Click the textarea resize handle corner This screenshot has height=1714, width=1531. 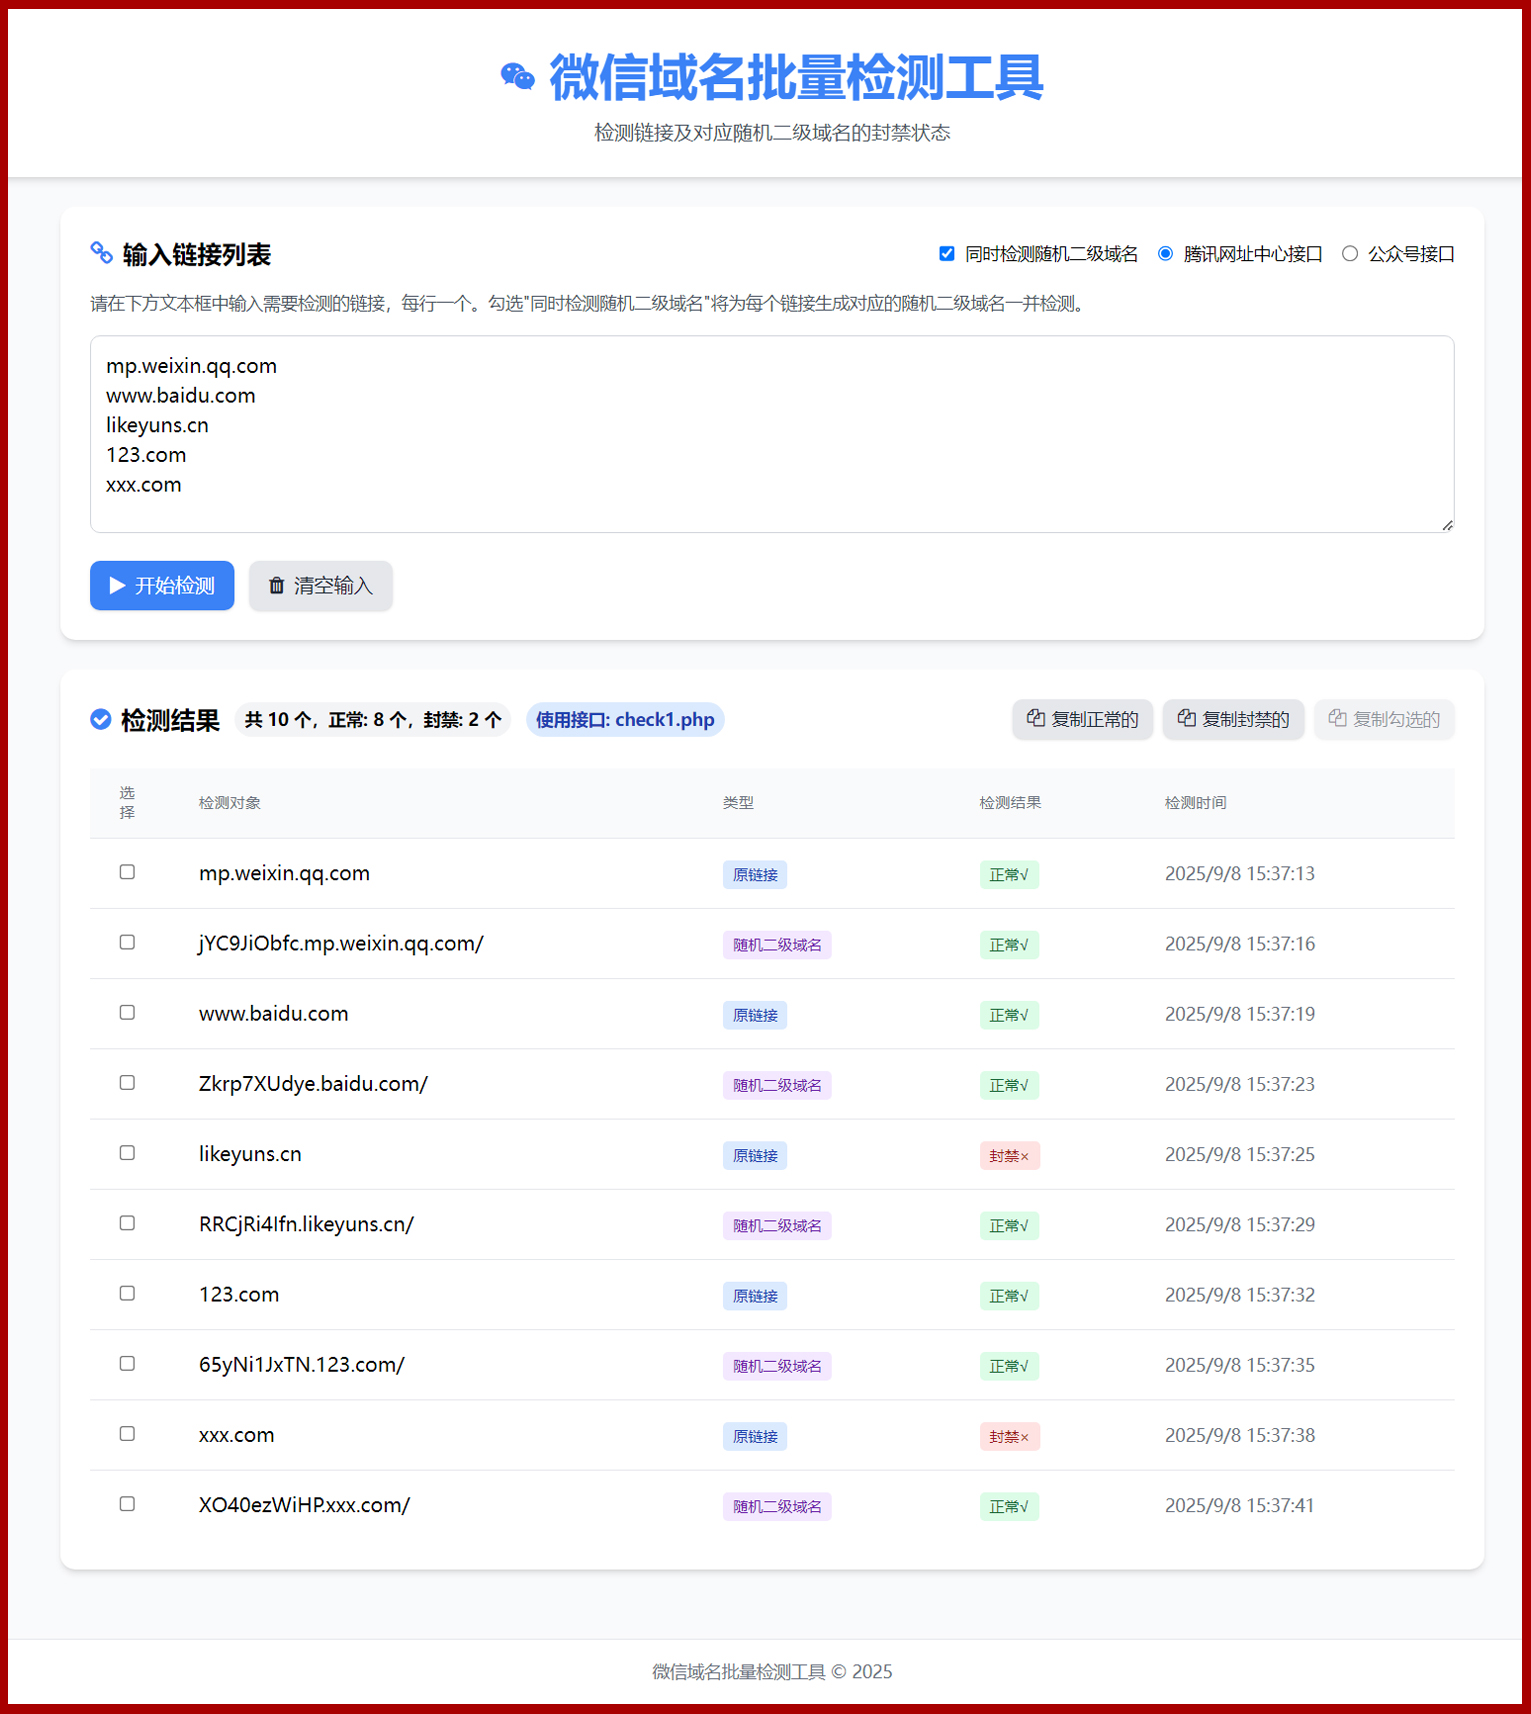[x=1447, y=525]
